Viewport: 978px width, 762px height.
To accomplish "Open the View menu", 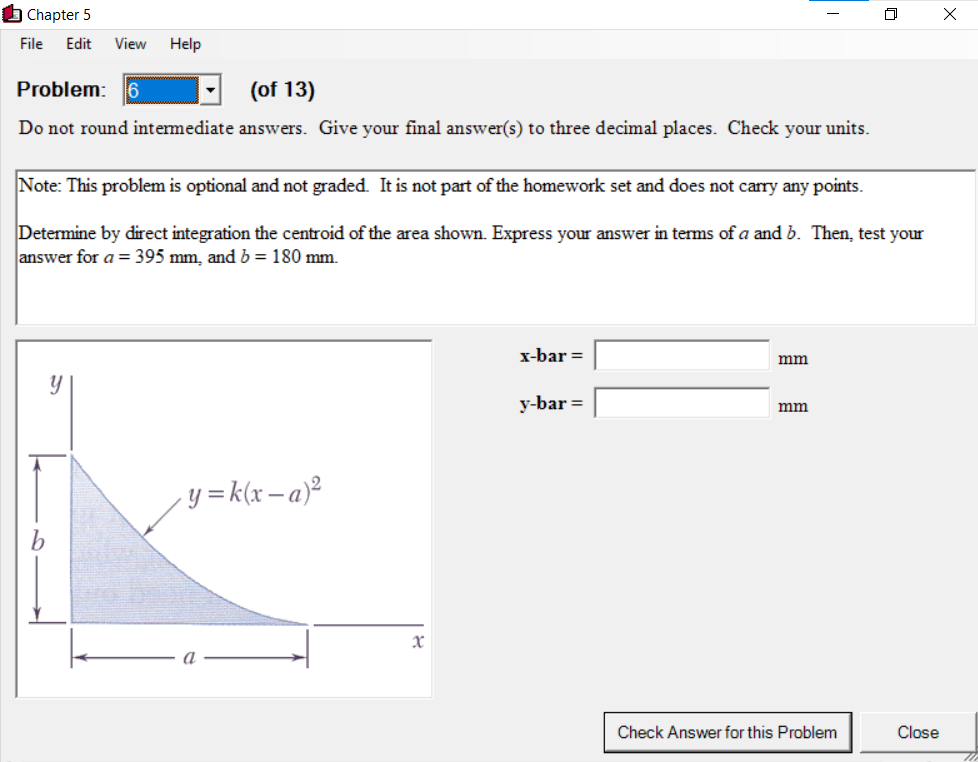I will click(129, 44).
